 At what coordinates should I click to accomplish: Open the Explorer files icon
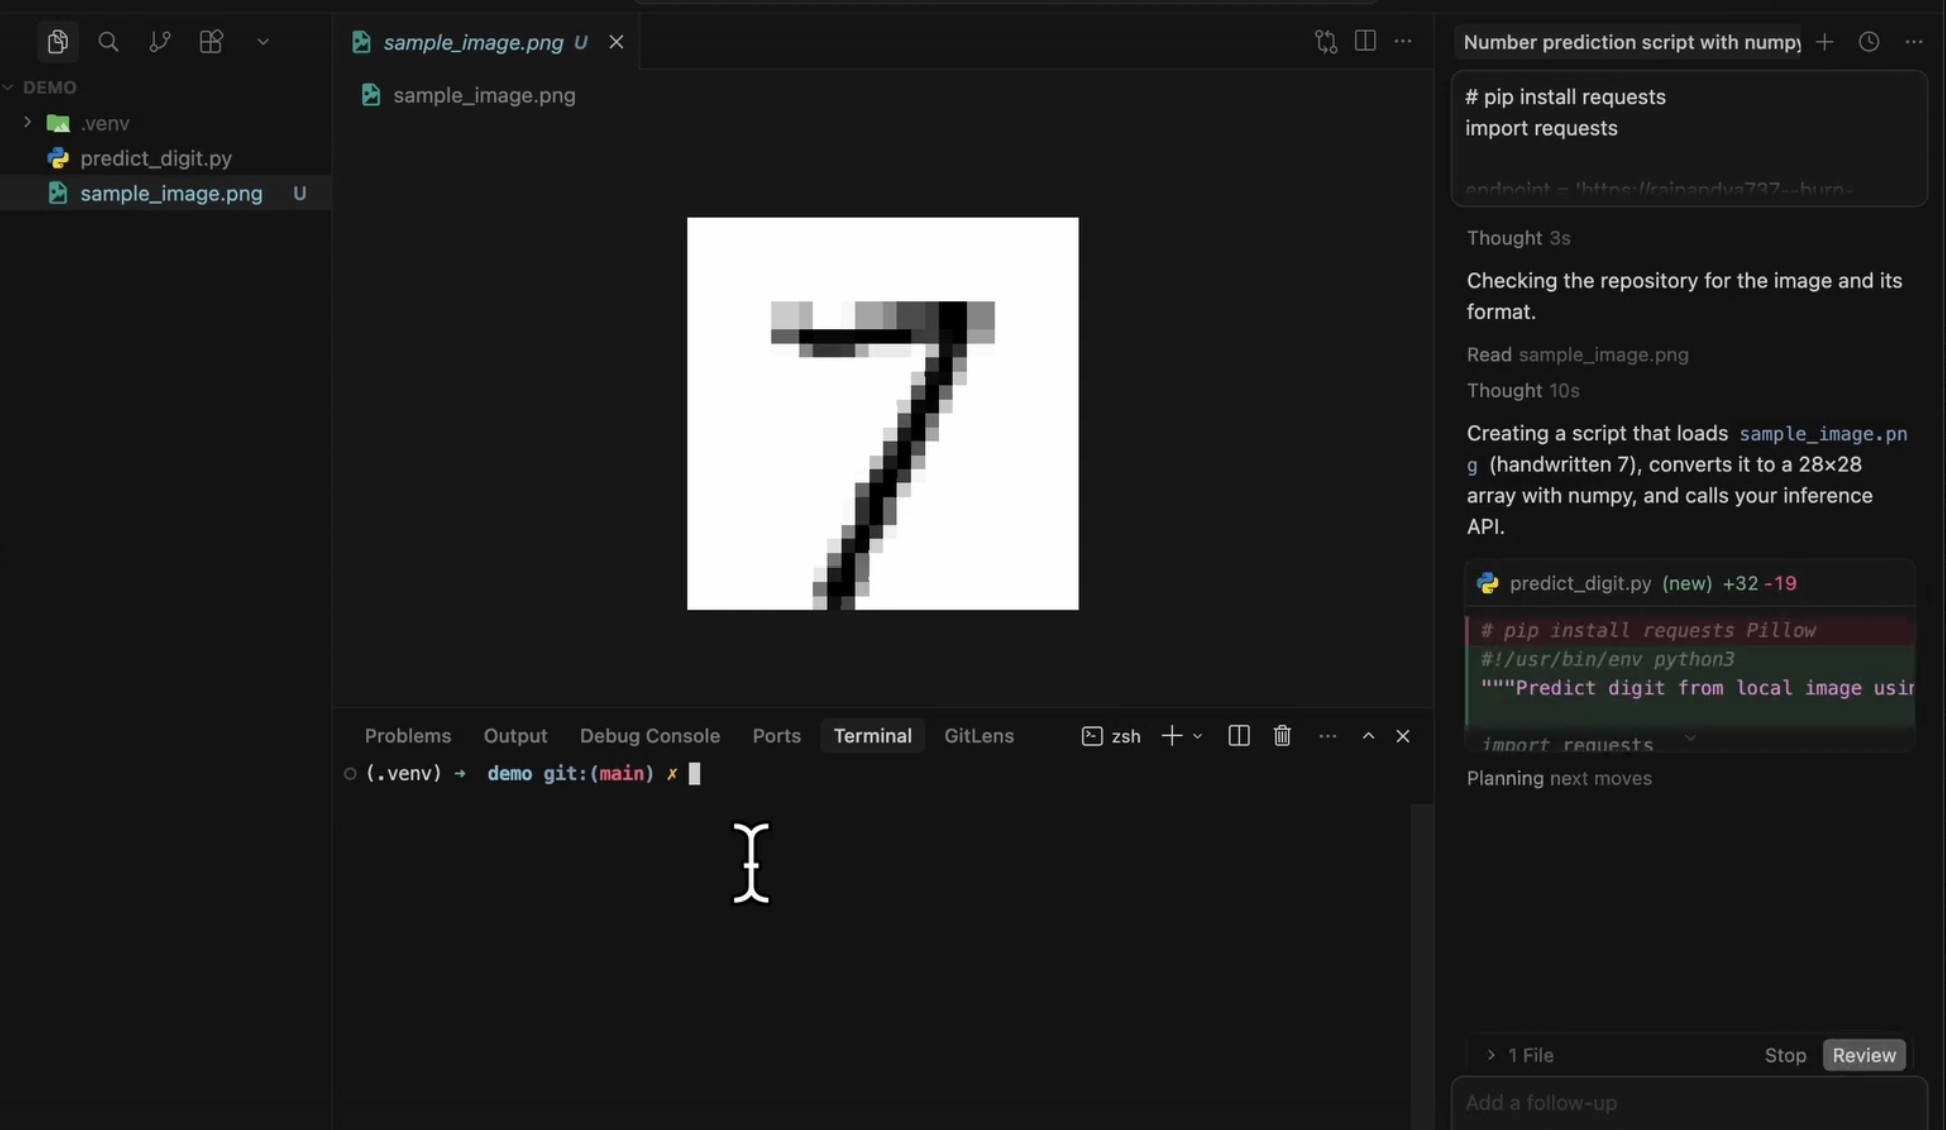pyautogui.click(x=57, y=41)
